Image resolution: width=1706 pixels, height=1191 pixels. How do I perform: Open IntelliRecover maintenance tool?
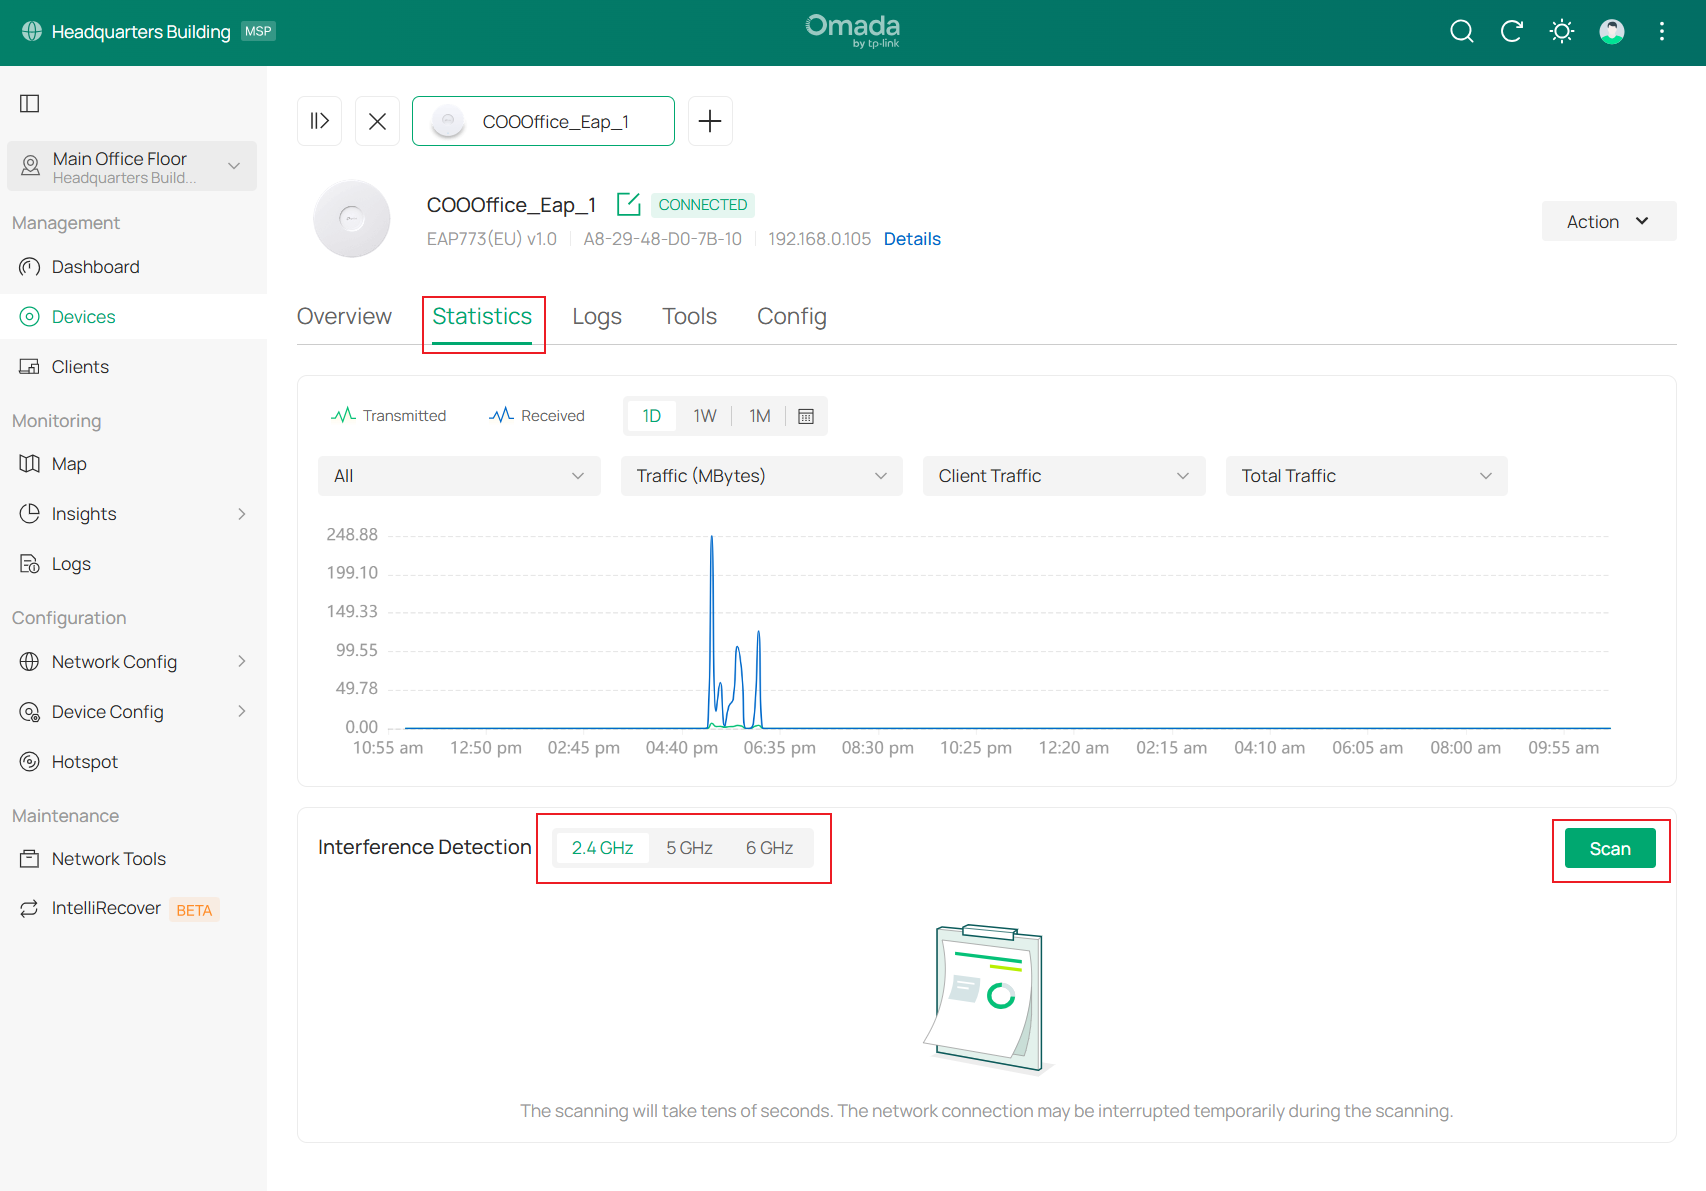click(x=106, y=908)
